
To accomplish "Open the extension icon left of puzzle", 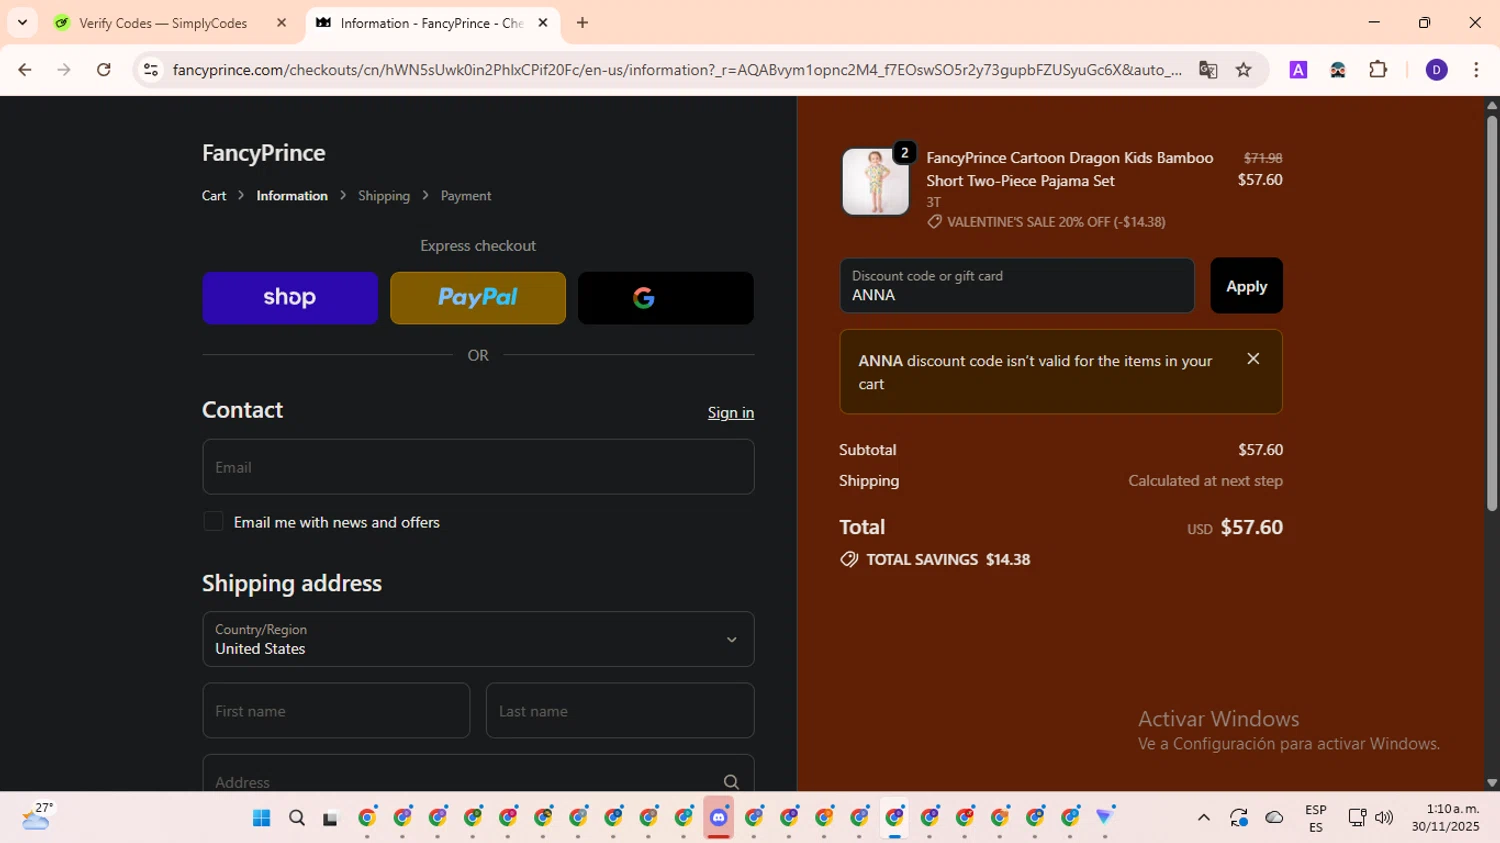I will pyautogui.click(x=1338, y=70).
